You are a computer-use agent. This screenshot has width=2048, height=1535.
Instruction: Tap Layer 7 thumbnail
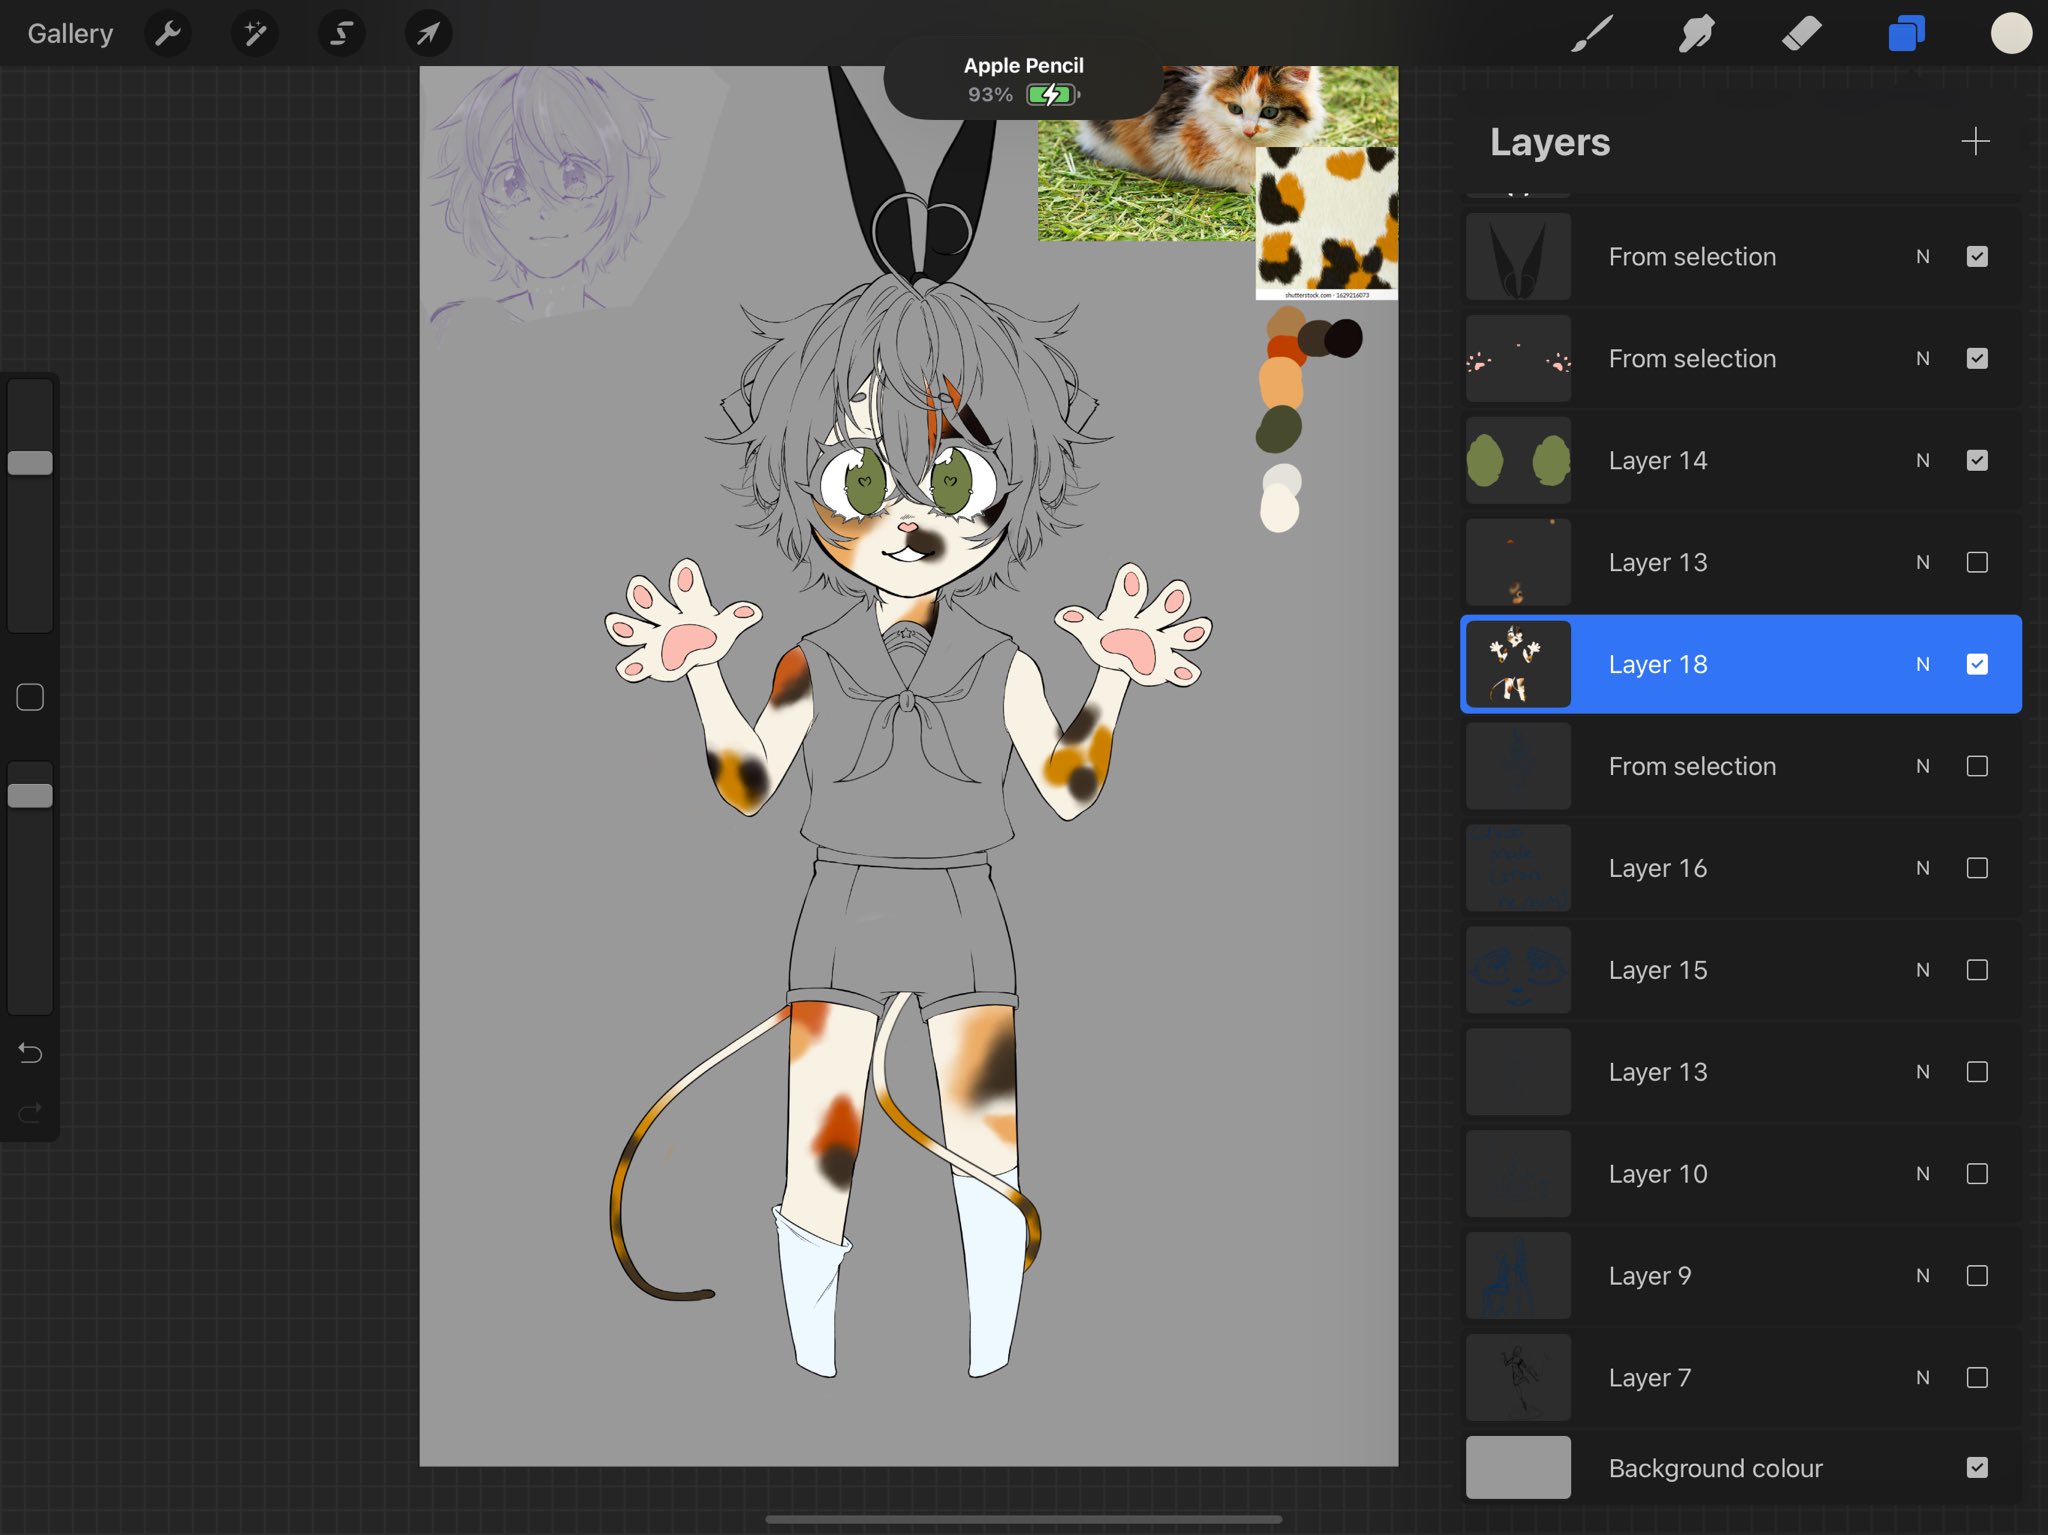(x=1518, y=1377)
